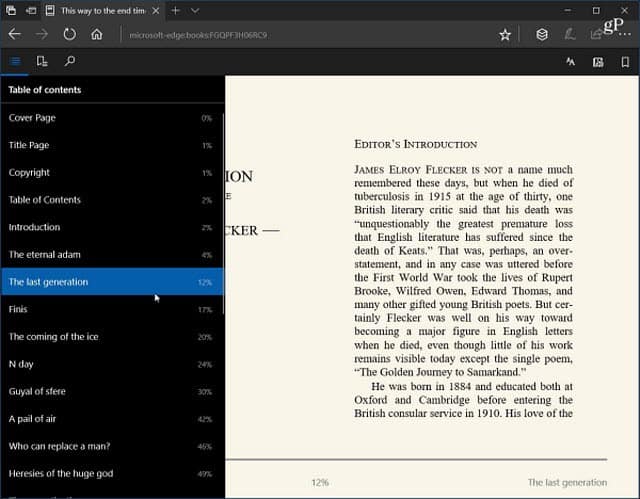Add page to favorites star icon
Image resolution: width=640 pixels, height=499 pixels.
pyautogui.click(x=505, y=35)
